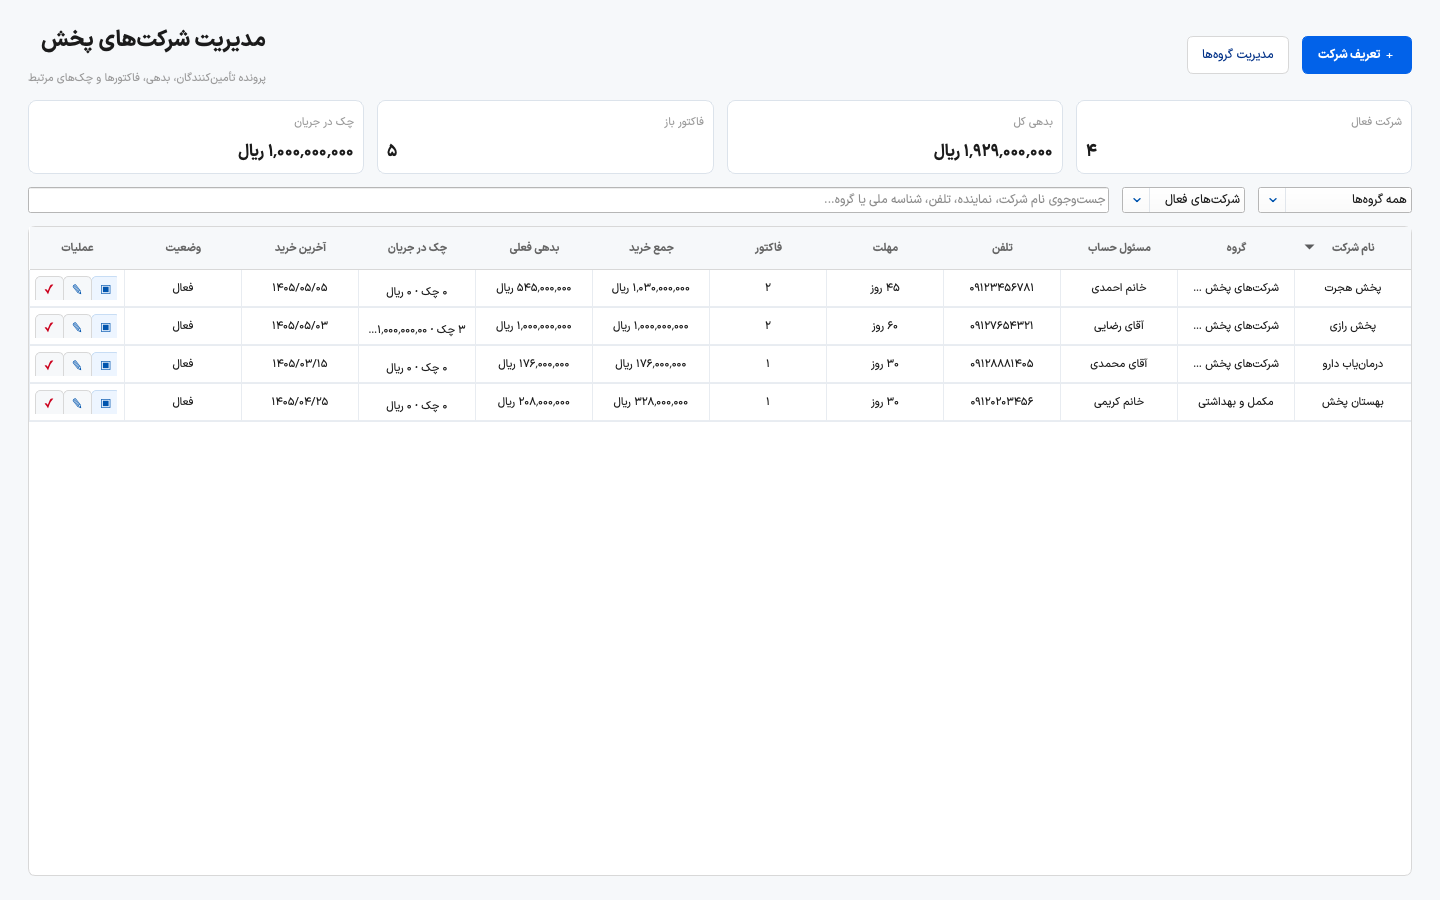Click the ۳ چک checks-in-progress cell
The height and width of the screenshot is (900, 1440).
tap(417, 328)
